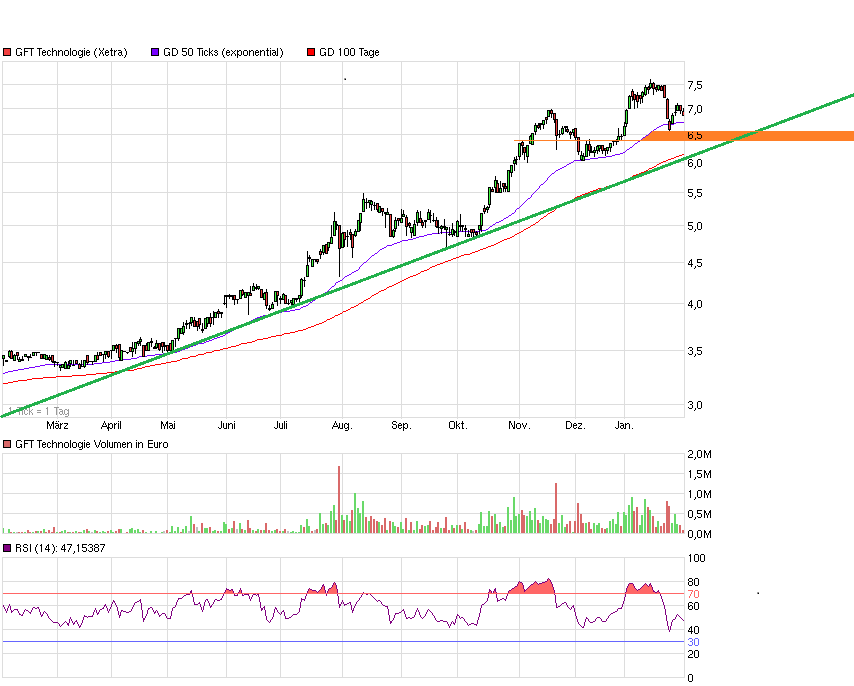Click the RSI value 47,15387 text
The height and width of the screenshot is (686, 854).
pos(85,548)
